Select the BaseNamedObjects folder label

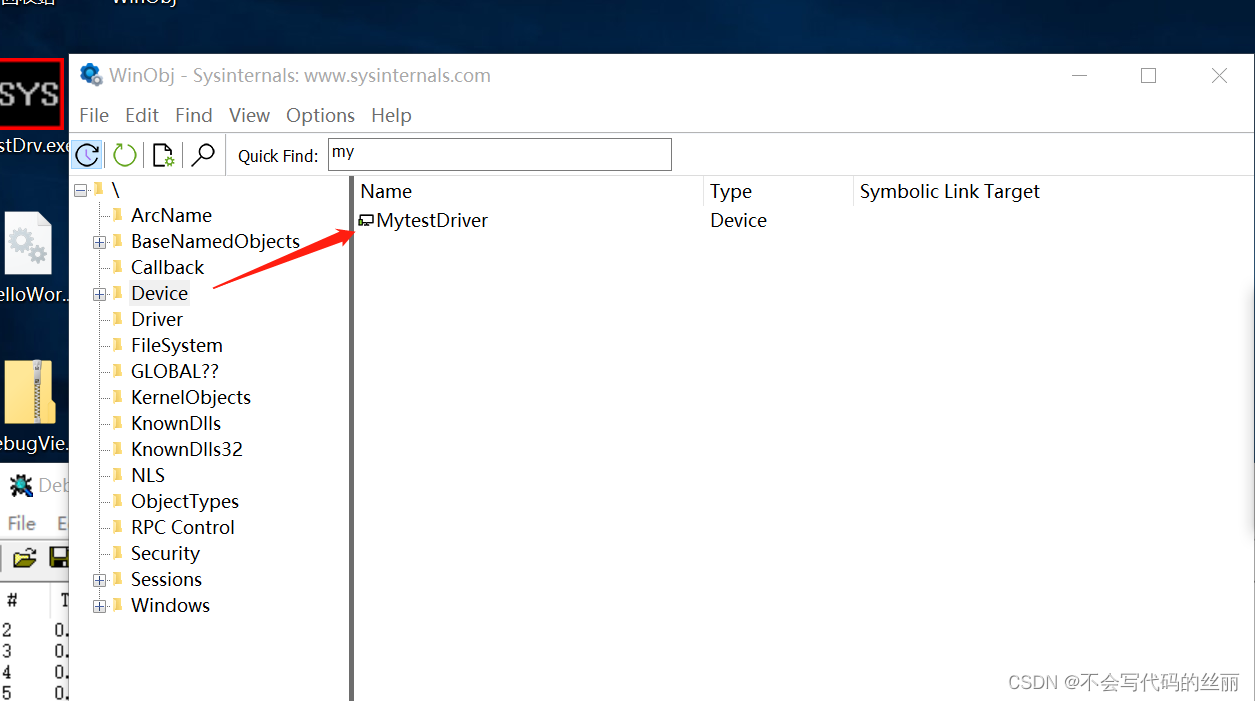pos(215,241)
